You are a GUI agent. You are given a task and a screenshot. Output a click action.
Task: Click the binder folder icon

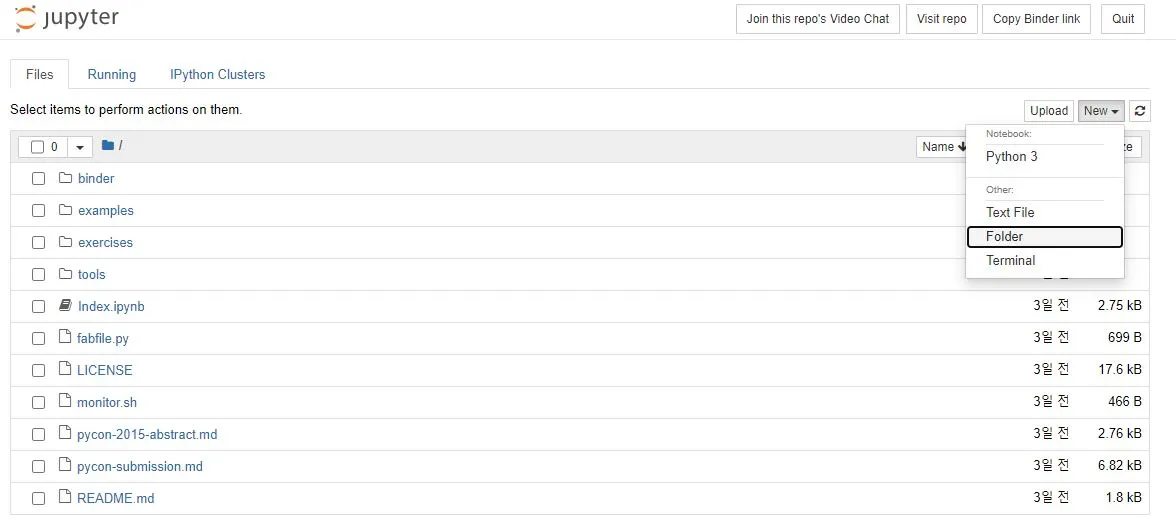(64, 179)
